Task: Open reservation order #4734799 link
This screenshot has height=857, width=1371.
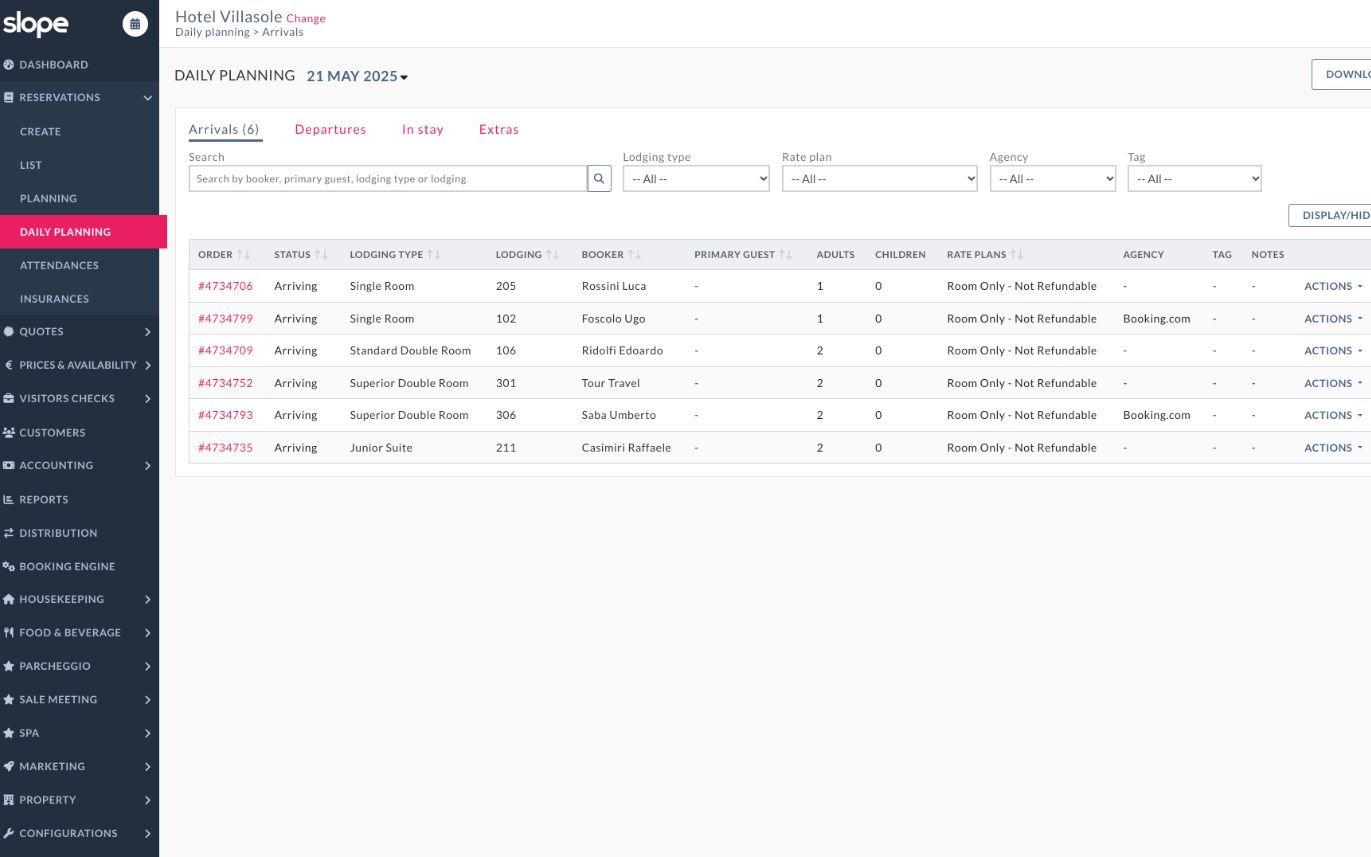Action: pos(225,319)
